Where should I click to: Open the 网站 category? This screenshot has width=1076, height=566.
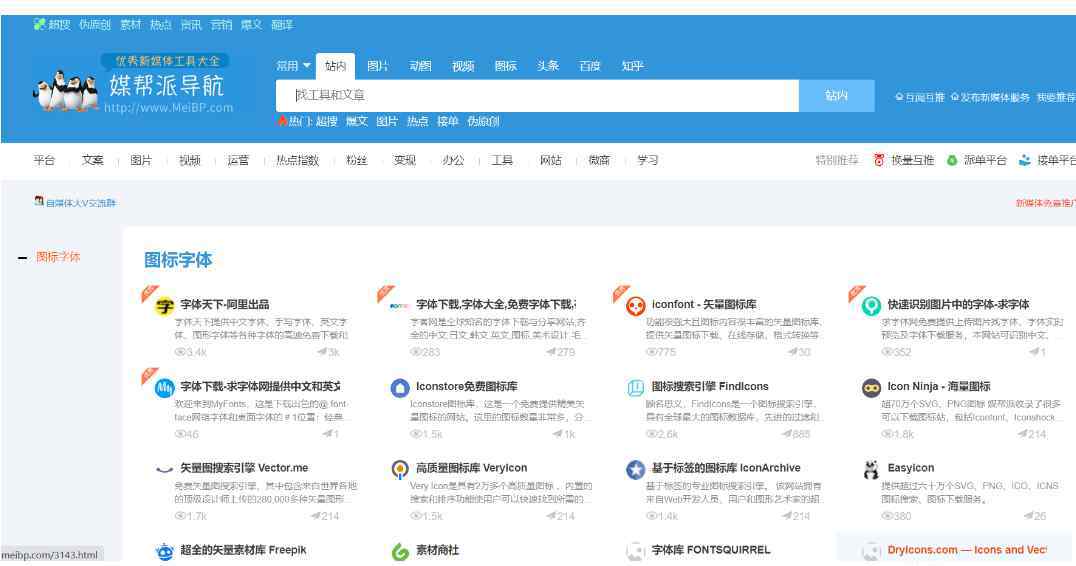[x=550, y=161]
